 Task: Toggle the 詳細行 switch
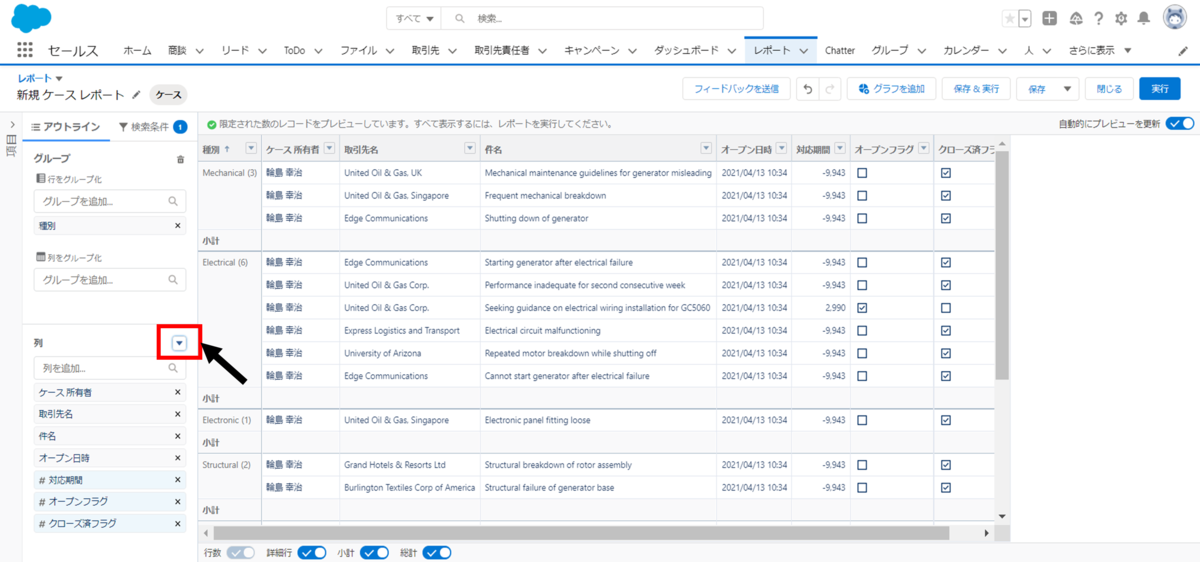(x=313, y=552)
